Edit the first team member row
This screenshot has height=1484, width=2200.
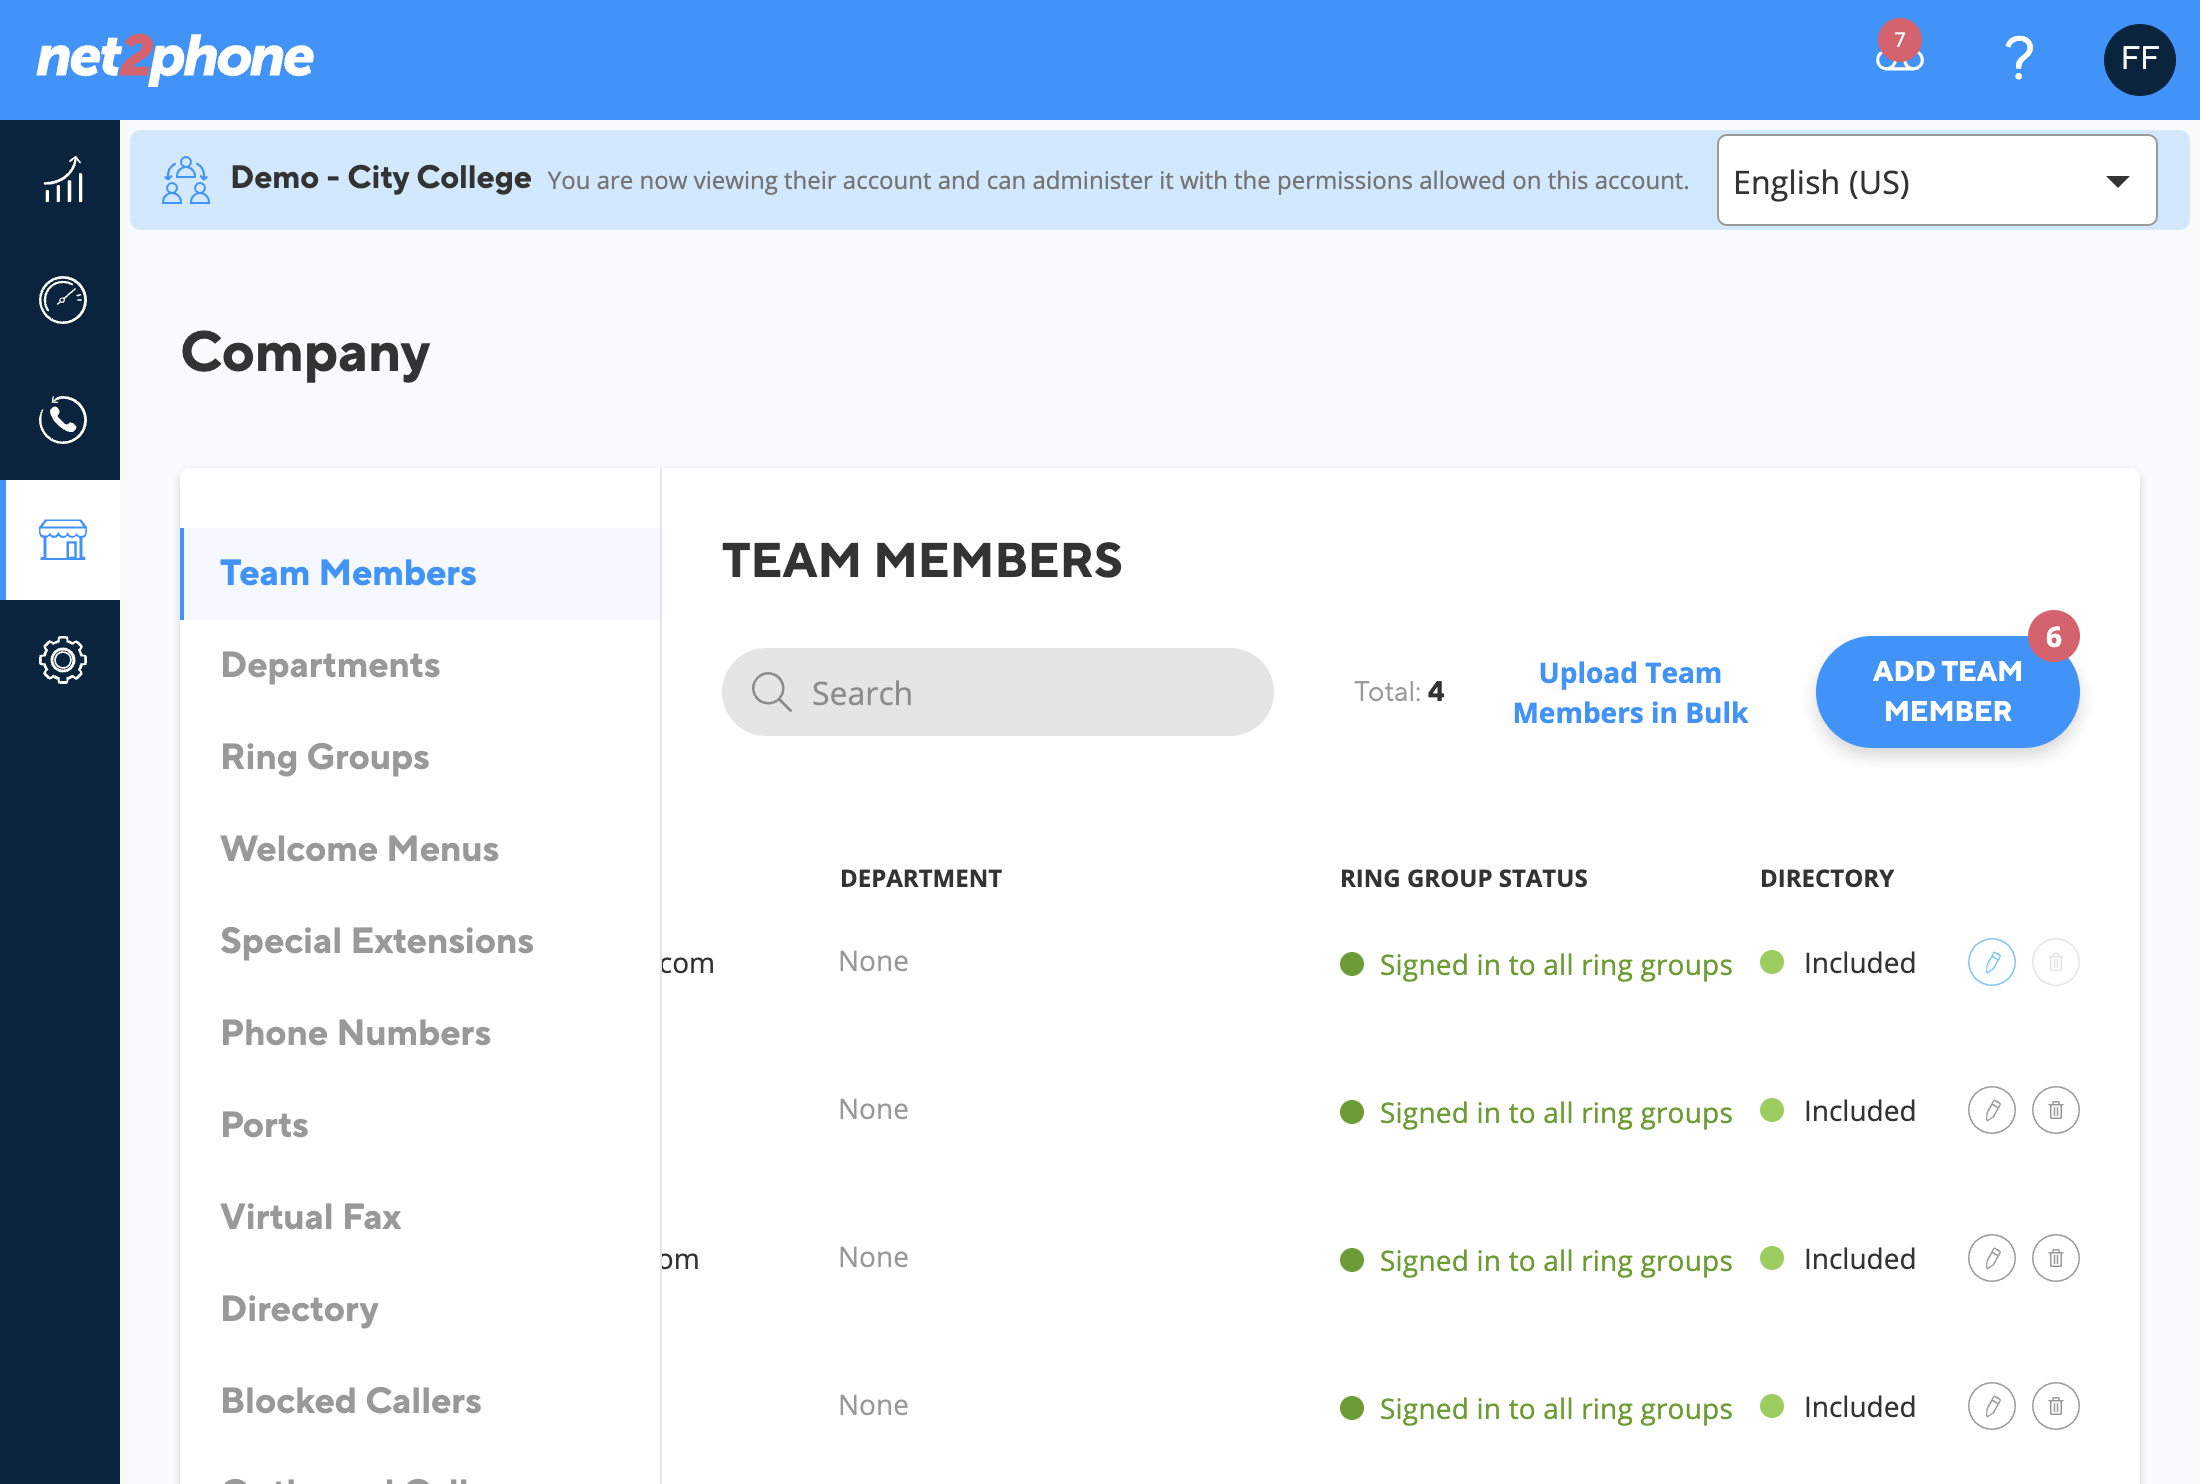(1991, 962)
